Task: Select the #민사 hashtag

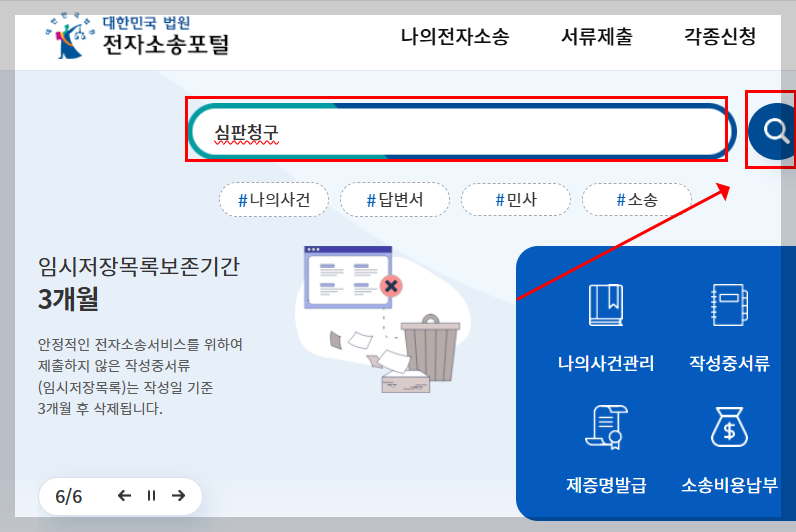Action: pos(516,200)
